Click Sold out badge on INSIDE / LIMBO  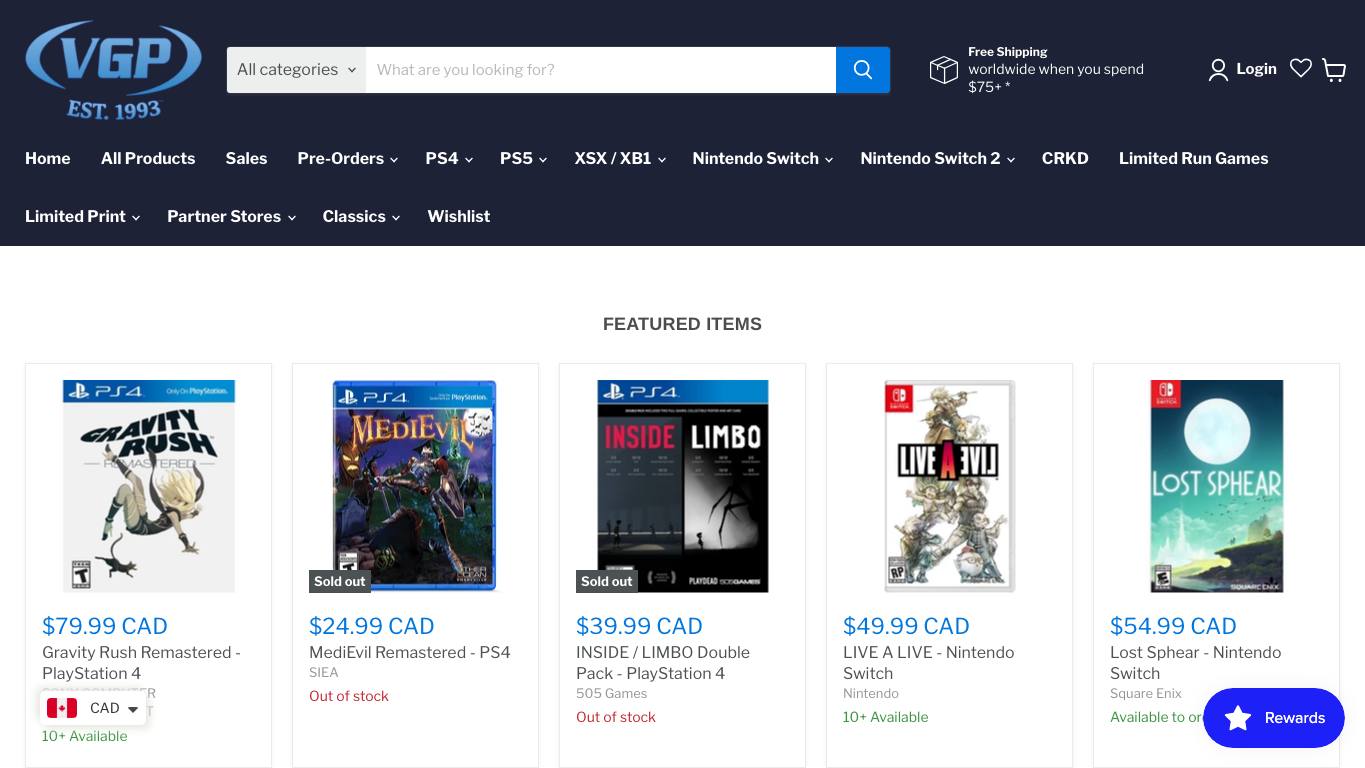pos(607,581)
